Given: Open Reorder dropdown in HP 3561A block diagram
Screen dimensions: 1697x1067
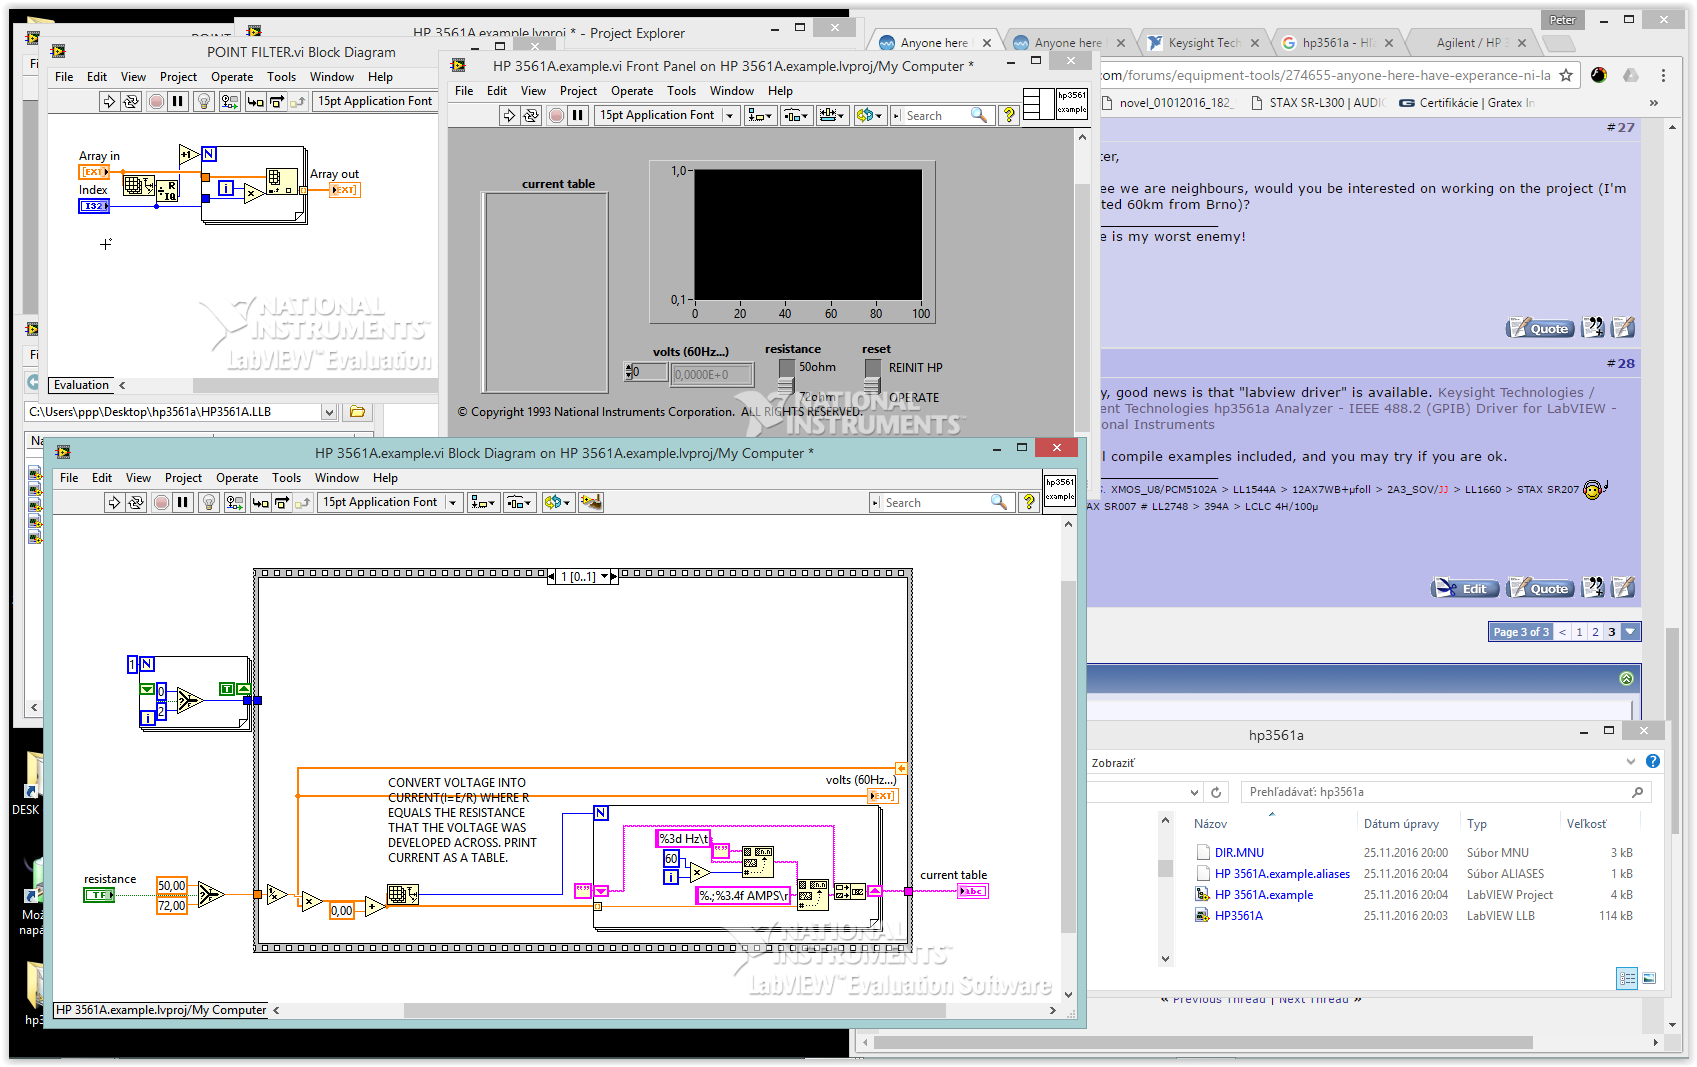Looking at the screenshot, I should coord(558,502).
